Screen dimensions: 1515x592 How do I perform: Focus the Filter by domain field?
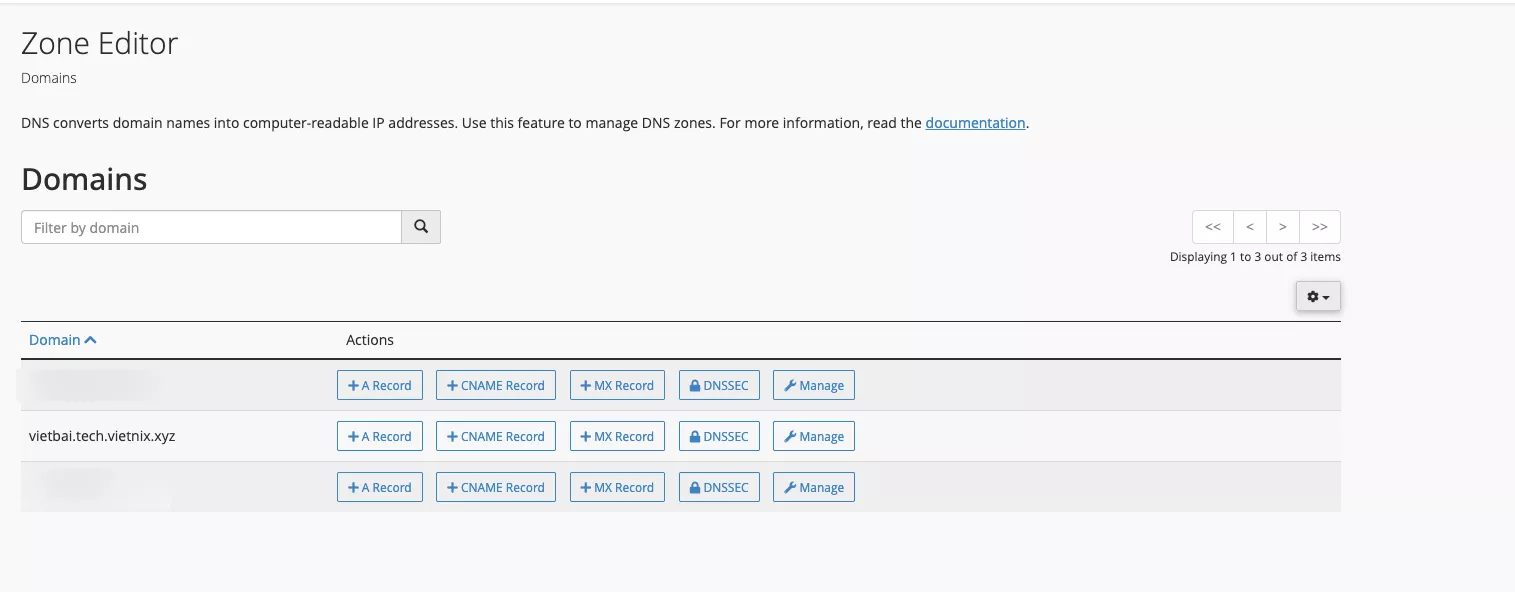tap(211, 227)
